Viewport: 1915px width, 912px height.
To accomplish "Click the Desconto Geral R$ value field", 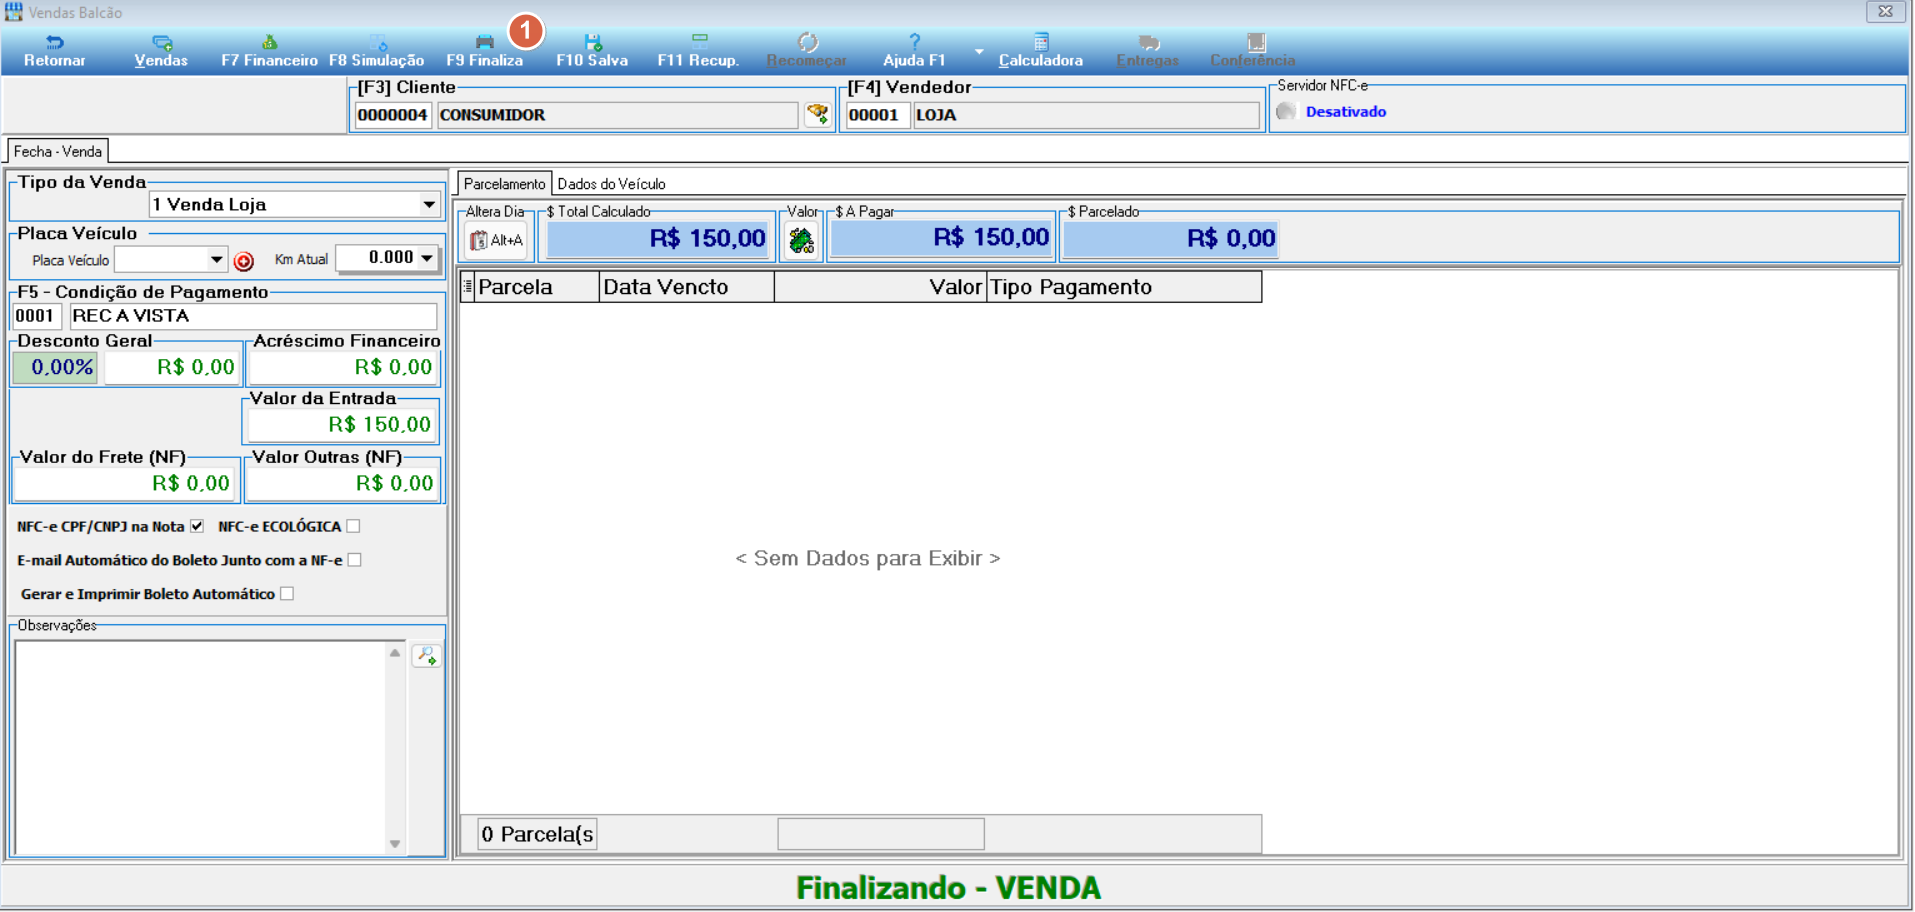I will [x=172, y=367].
